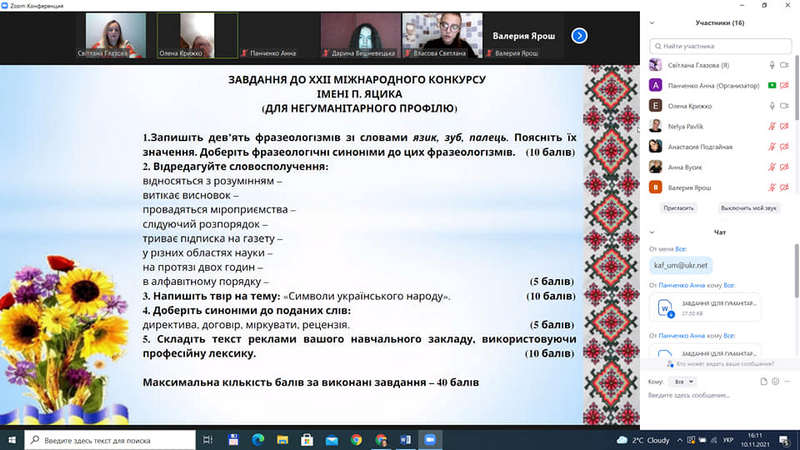
Task: Collapse the Участники participants panel chevron
Action: 653,22
